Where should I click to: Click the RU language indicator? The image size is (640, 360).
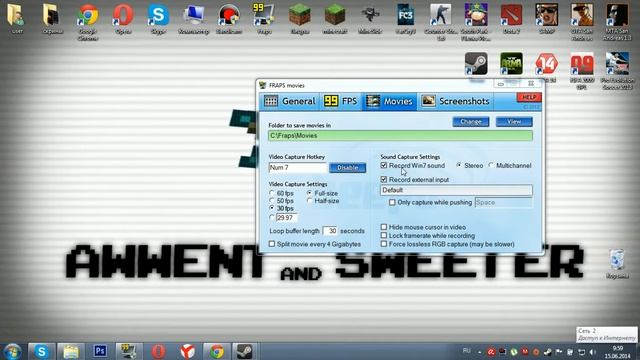[x=467, y=351]
